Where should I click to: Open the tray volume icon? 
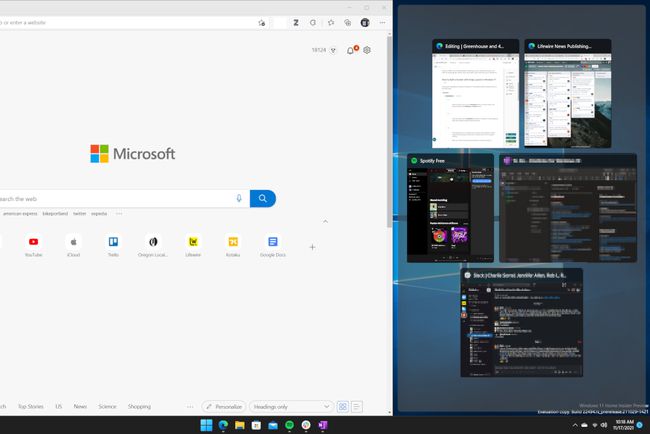[604, 425]
